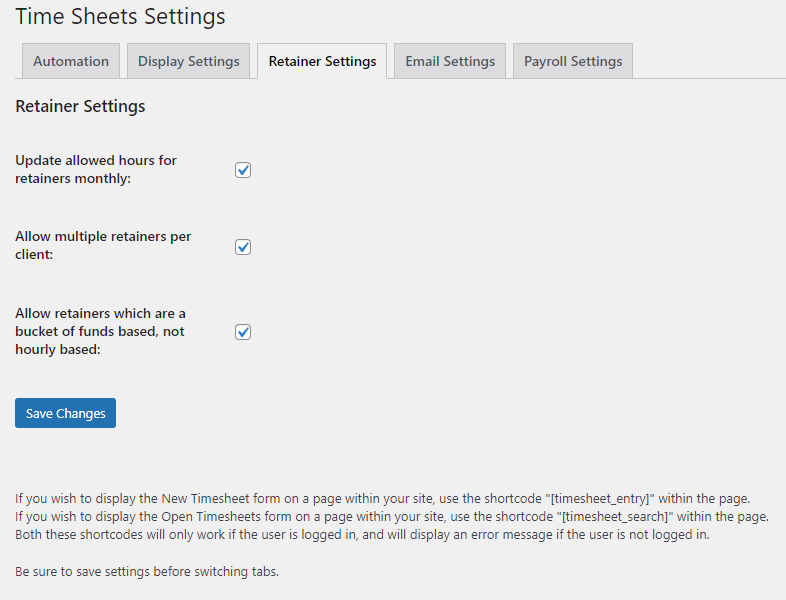The height and width of the screenshot is (600, 786).
Task: Click the [timesheet_entry] shortcode text
Action: 600,499
